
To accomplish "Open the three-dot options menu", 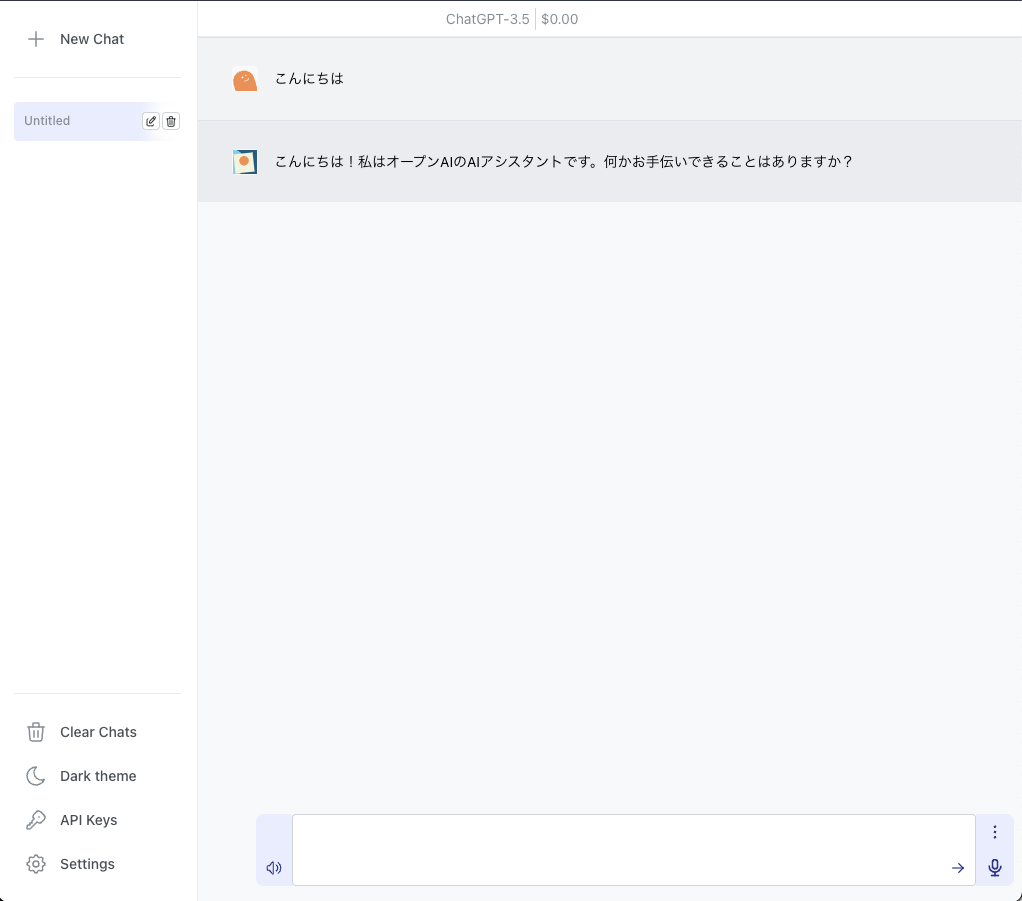I will (994, 831).
